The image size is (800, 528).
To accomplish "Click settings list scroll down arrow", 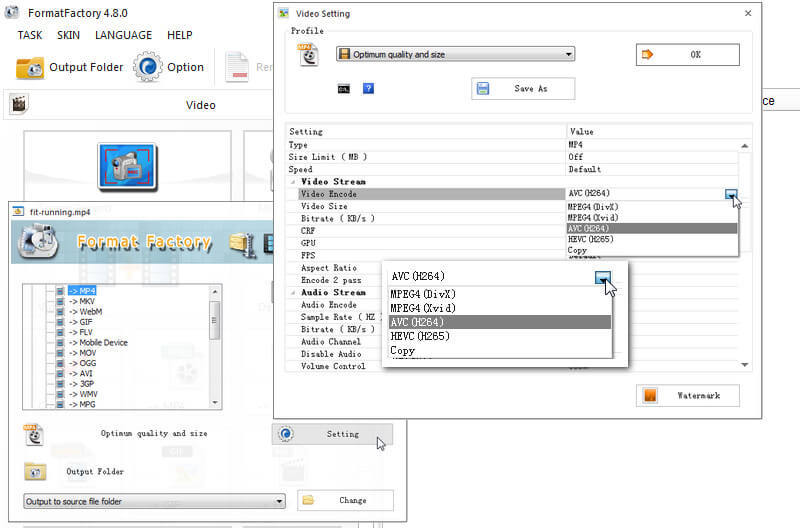I will coord(745,365).
